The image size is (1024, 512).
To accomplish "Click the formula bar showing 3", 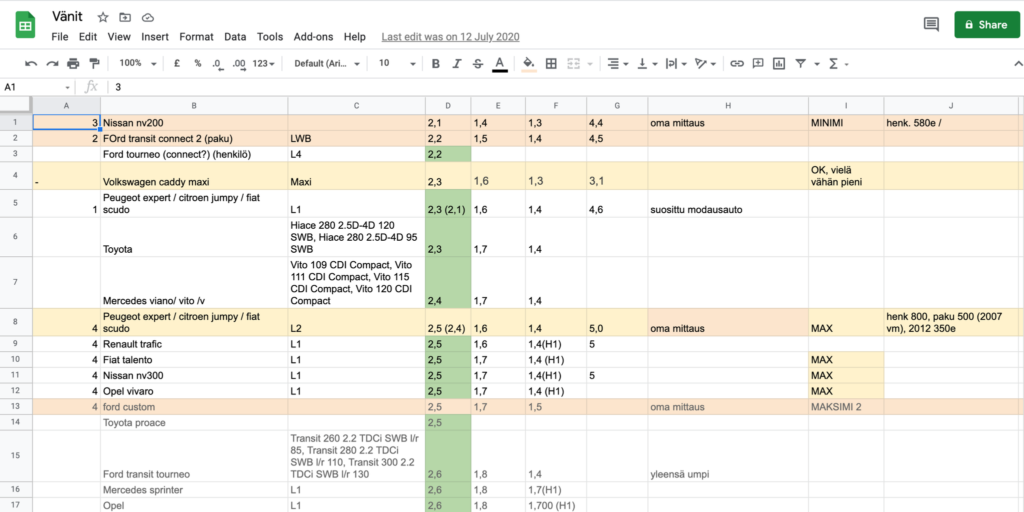I will tap(565, 87).
